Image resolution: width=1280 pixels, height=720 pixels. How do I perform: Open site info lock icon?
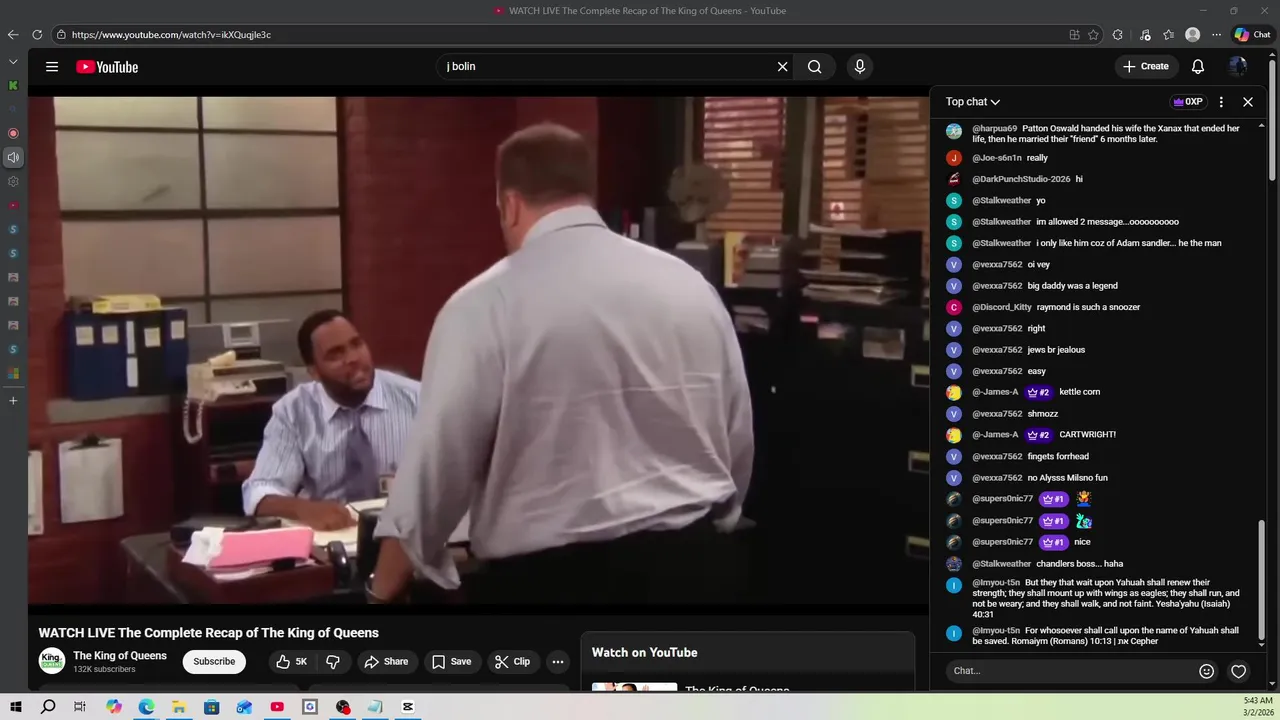[61, 34]
